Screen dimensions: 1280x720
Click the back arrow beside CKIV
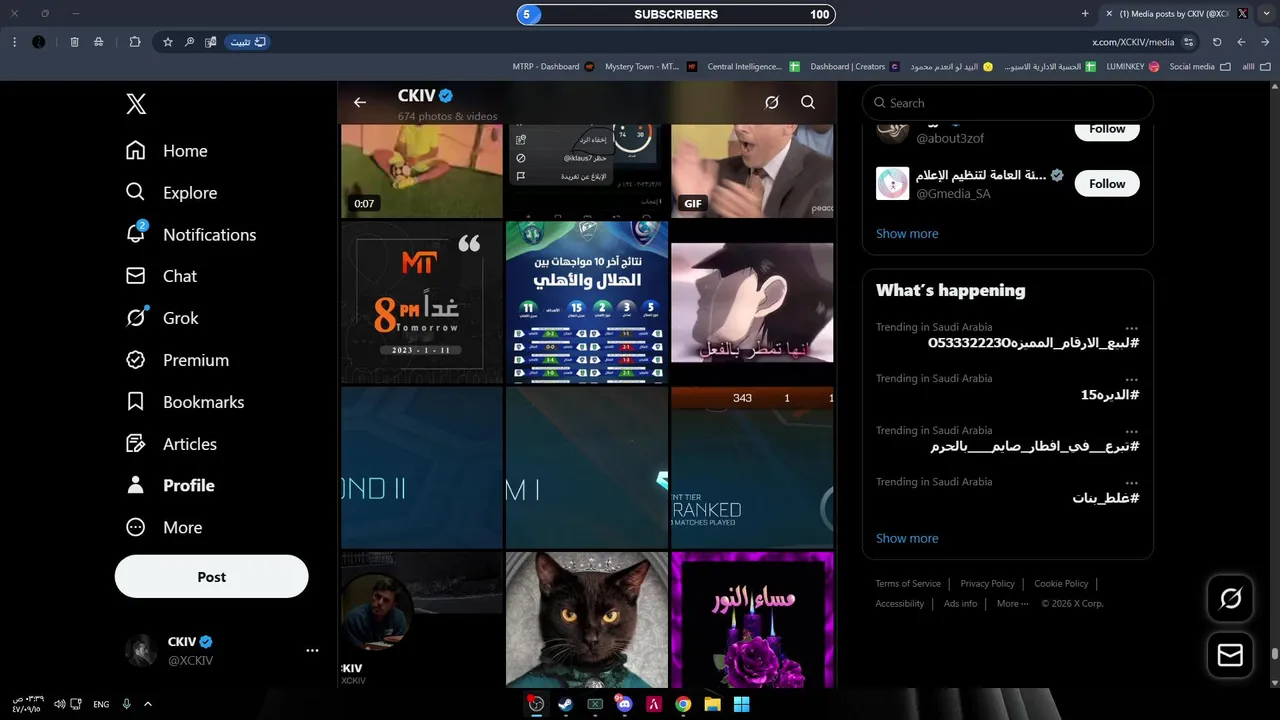[x=360, y=102]
